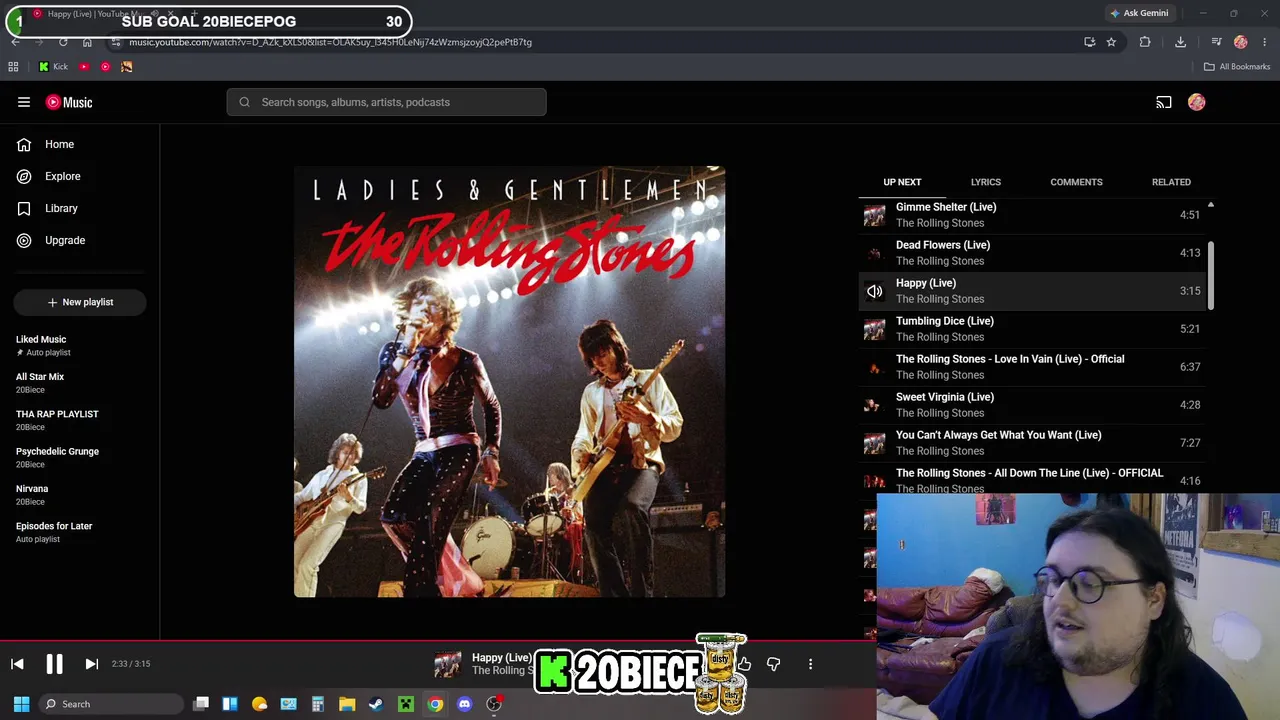Viewport: 1280px width, 720px height.
Task: Play Sweet Virginia (Live) from queue
Action: click(1033, 405)
